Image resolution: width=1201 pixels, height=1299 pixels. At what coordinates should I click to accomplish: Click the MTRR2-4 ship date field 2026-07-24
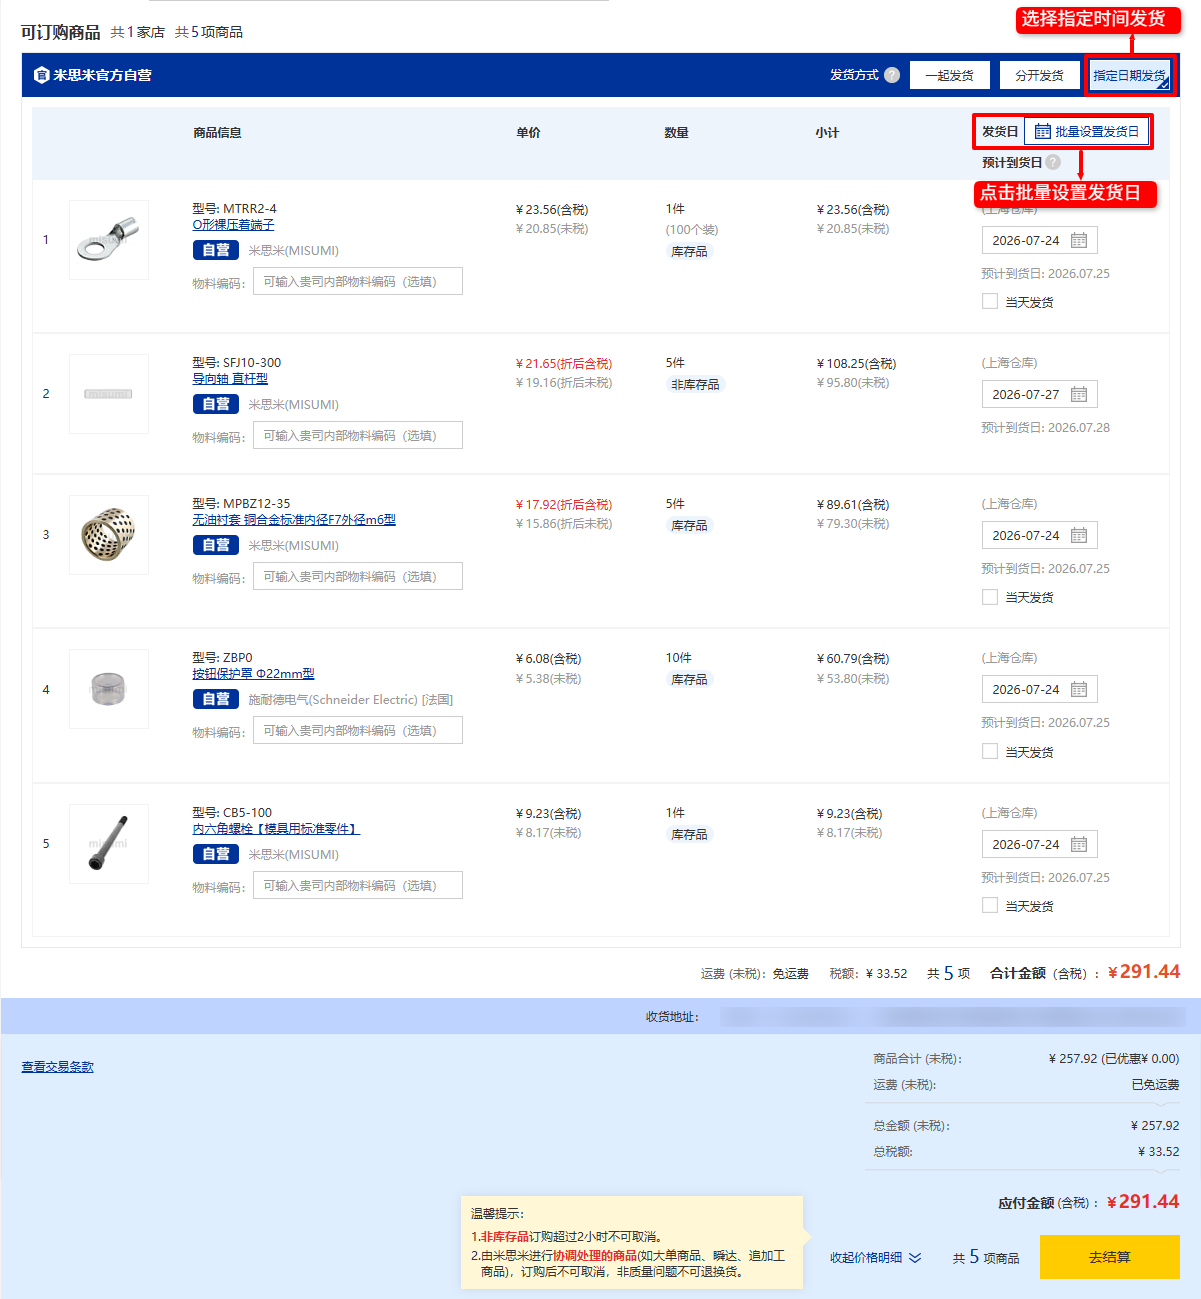point(1040,240)
